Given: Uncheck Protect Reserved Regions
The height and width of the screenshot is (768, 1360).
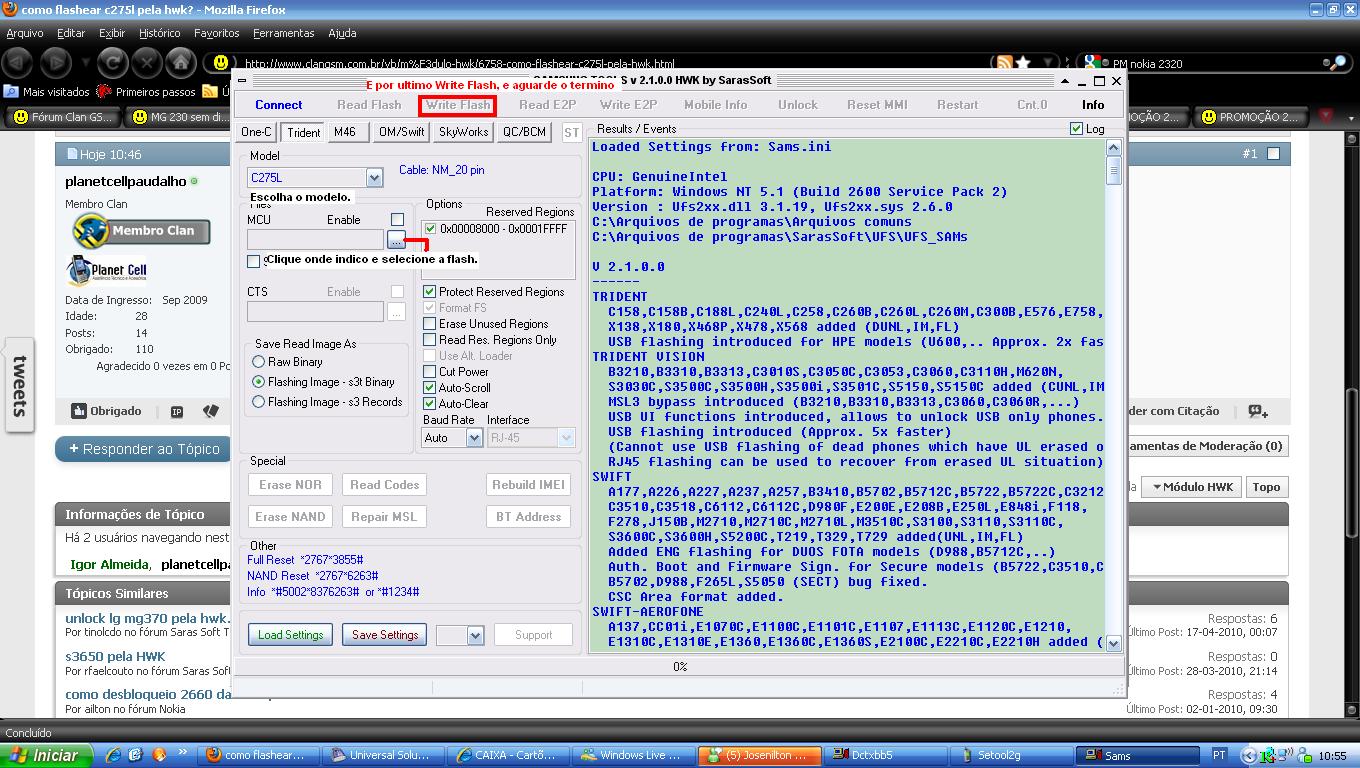Looking at the screenshot, I should click(x=430, y=292).
